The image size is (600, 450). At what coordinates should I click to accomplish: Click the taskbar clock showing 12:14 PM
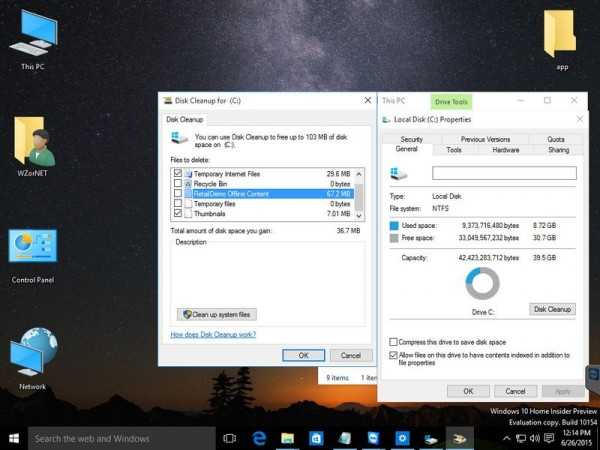[576, 438]
